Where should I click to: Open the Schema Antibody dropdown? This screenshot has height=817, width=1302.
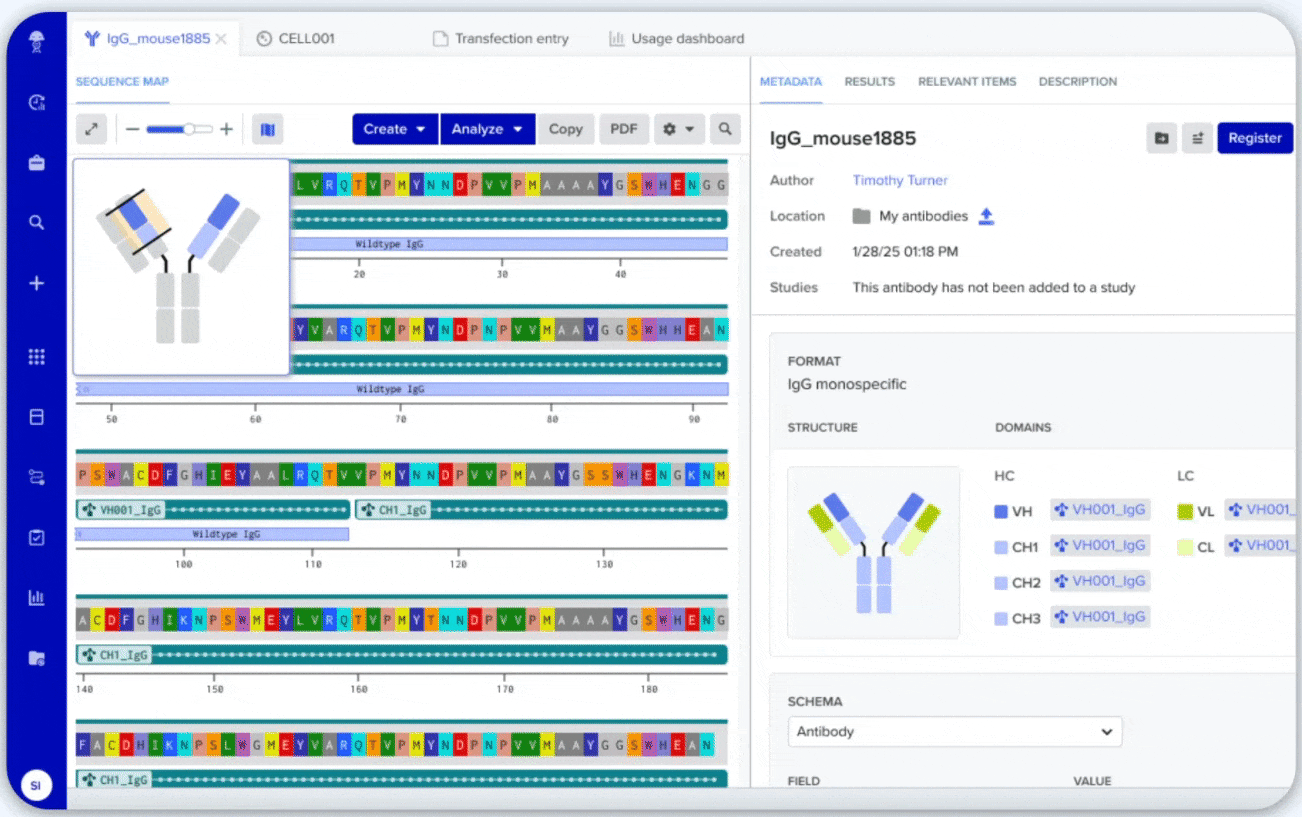955,732
